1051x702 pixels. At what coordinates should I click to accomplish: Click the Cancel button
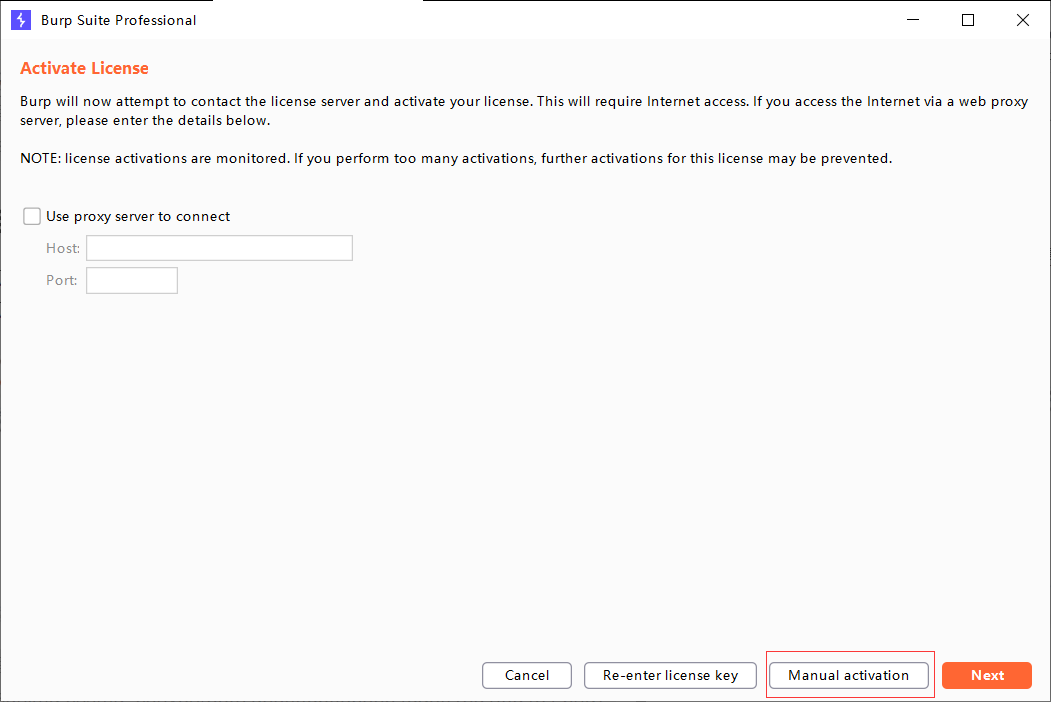tap(527, 675)
